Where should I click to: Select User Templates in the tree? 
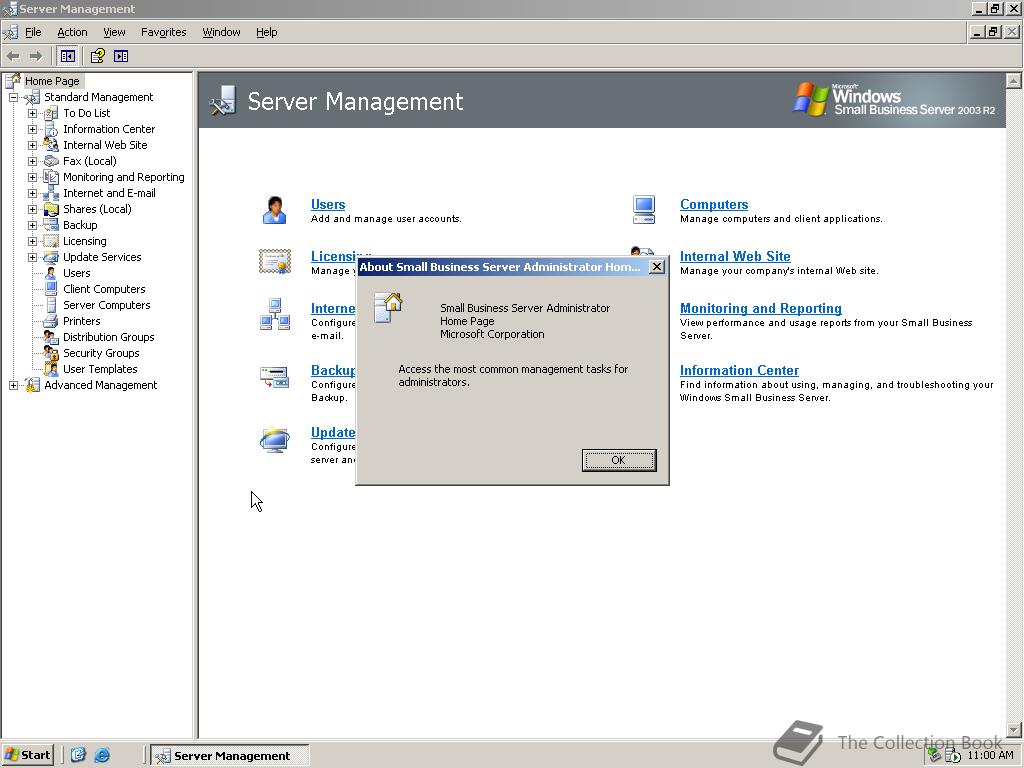(x=100, y=369)
